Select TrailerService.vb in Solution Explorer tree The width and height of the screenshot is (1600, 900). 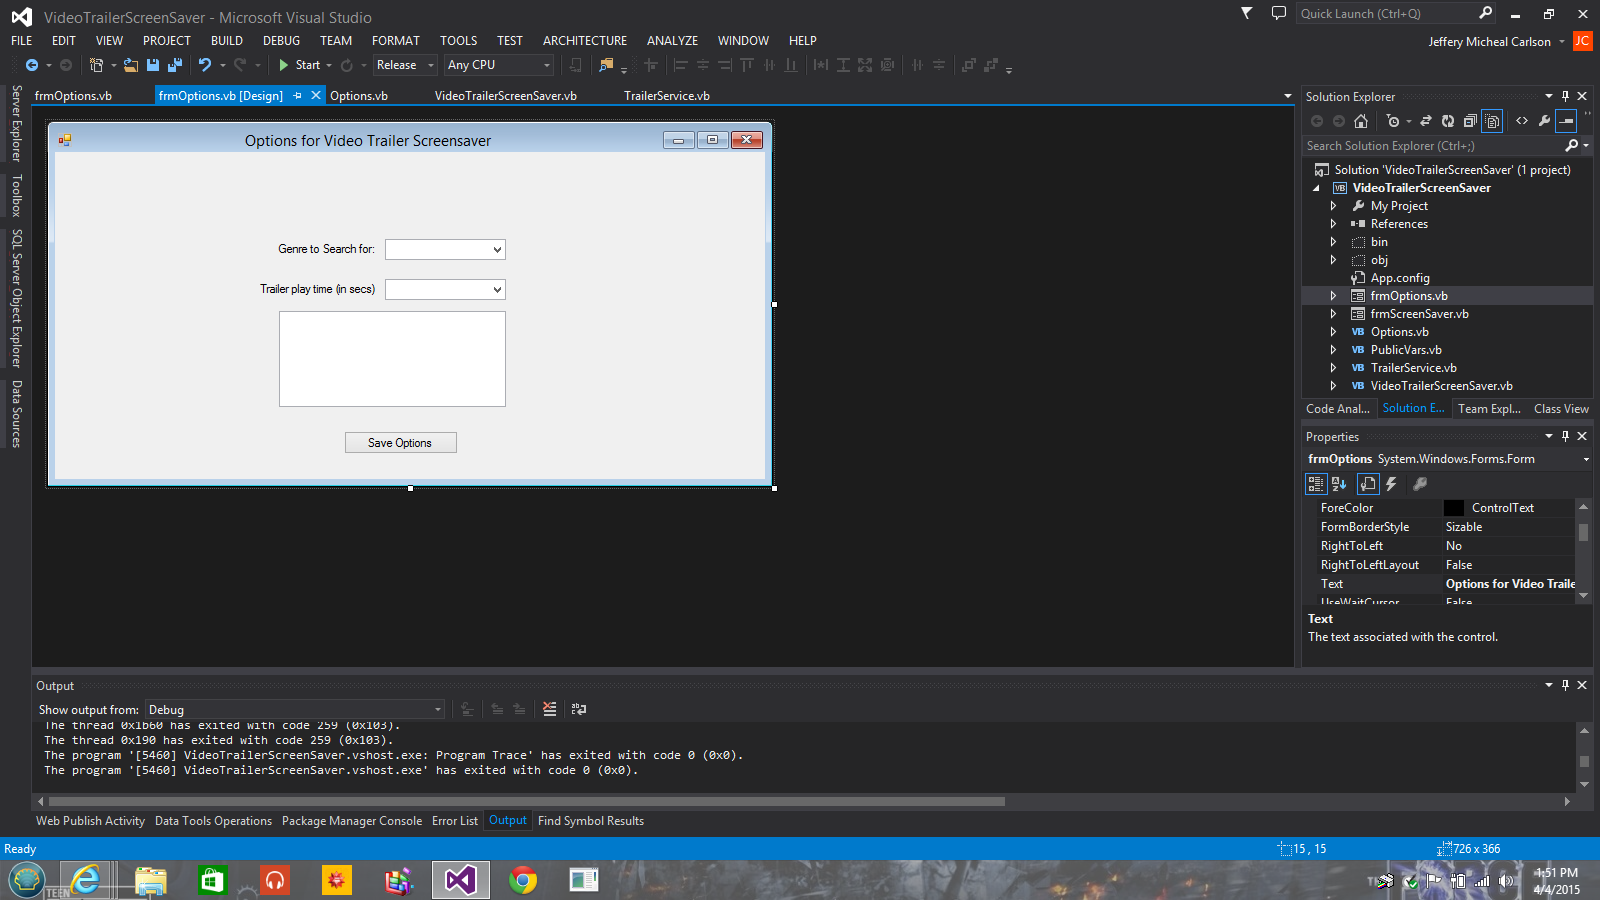click(1413, 368)
